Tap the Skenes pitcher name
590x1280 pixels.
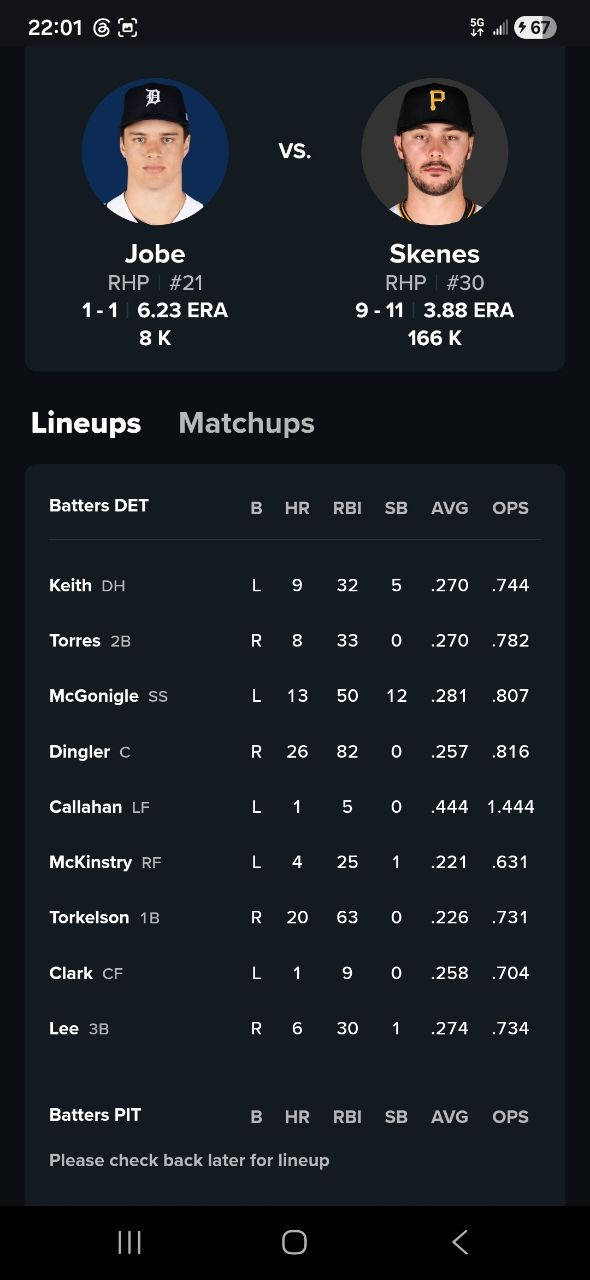pyautogui.click(x=435, y=254)
